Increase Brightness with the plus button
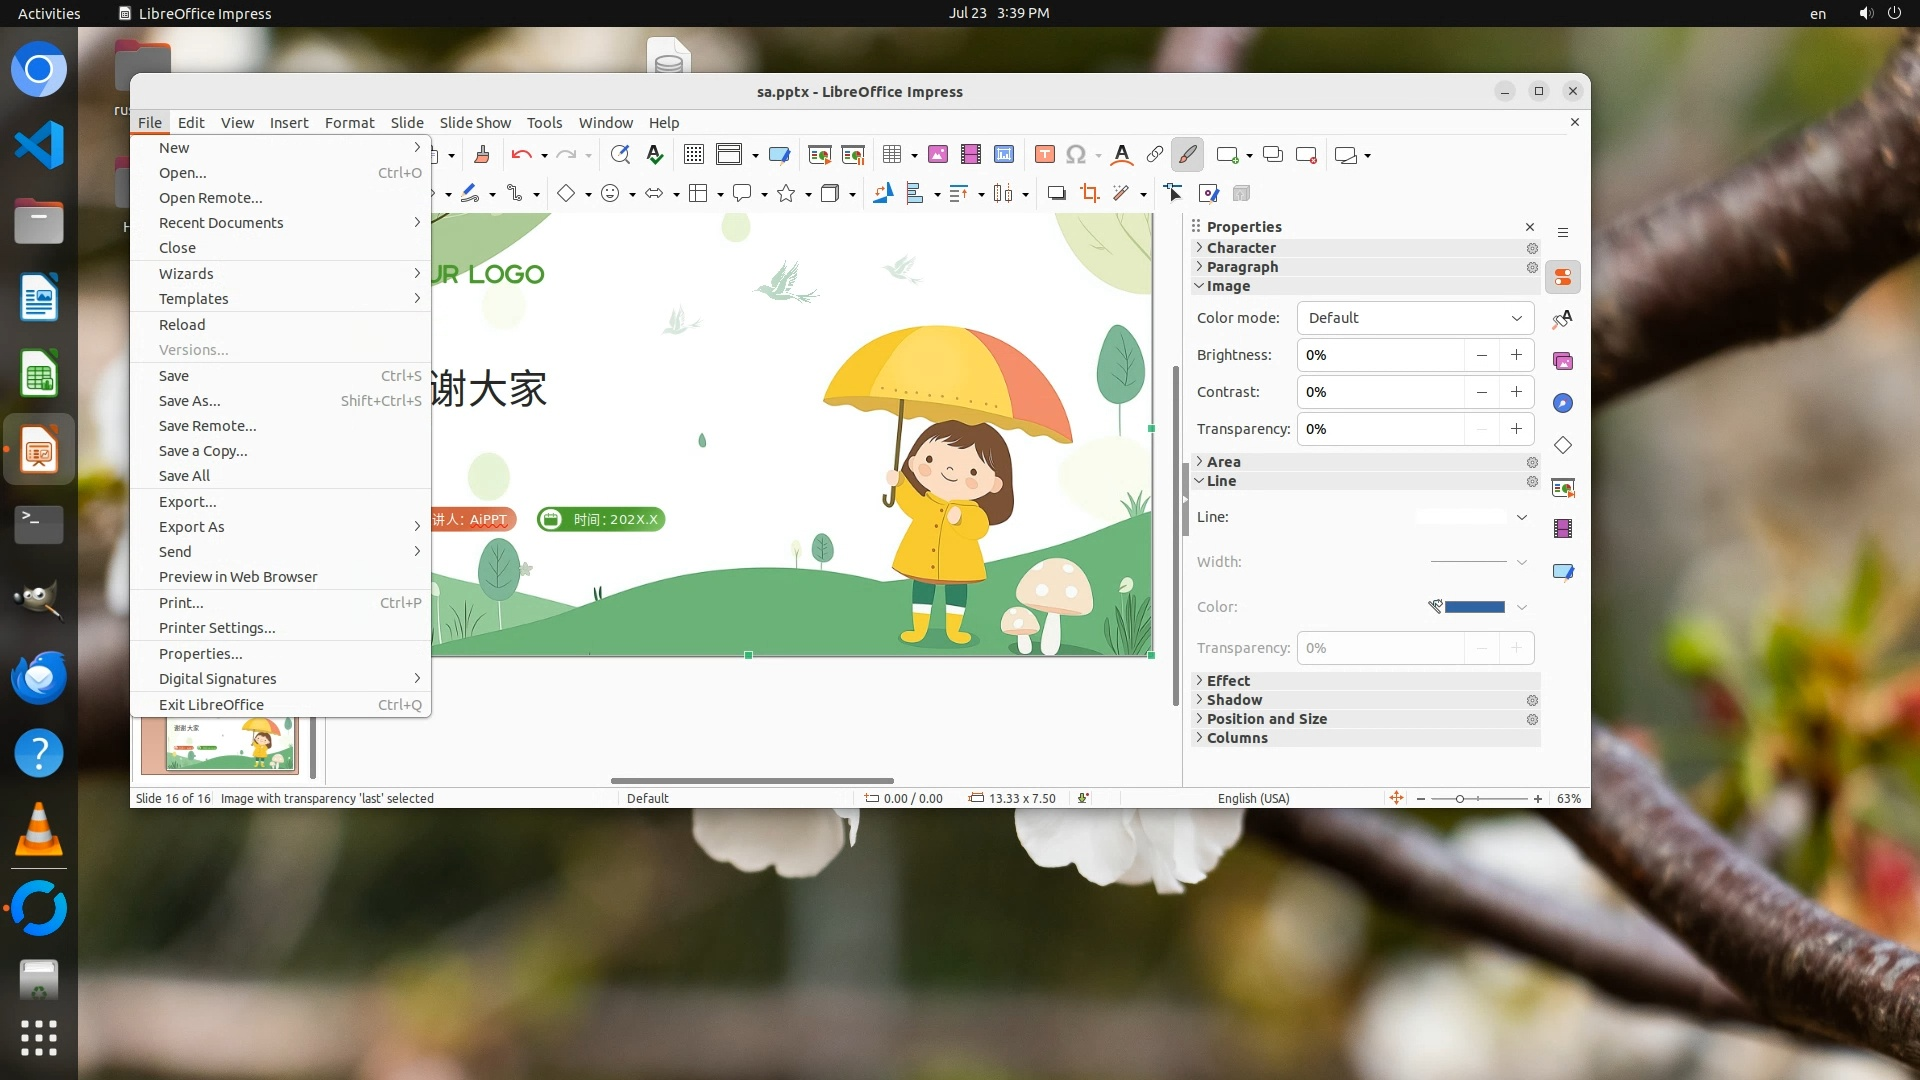 [1516, 355]
